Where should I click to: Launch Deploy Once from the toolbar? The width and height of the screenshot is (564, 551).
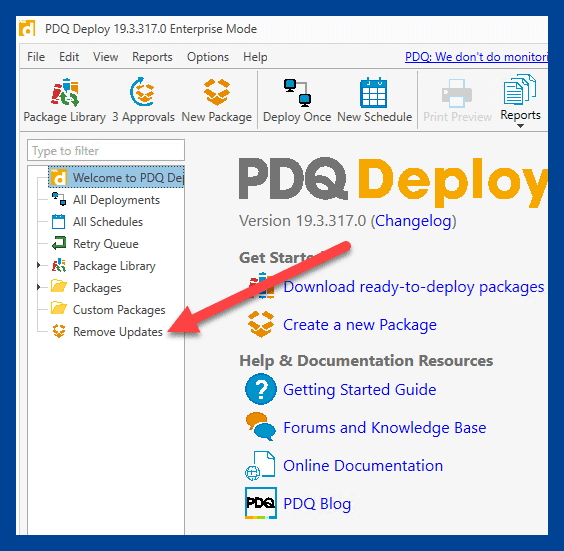pos(297,93)
